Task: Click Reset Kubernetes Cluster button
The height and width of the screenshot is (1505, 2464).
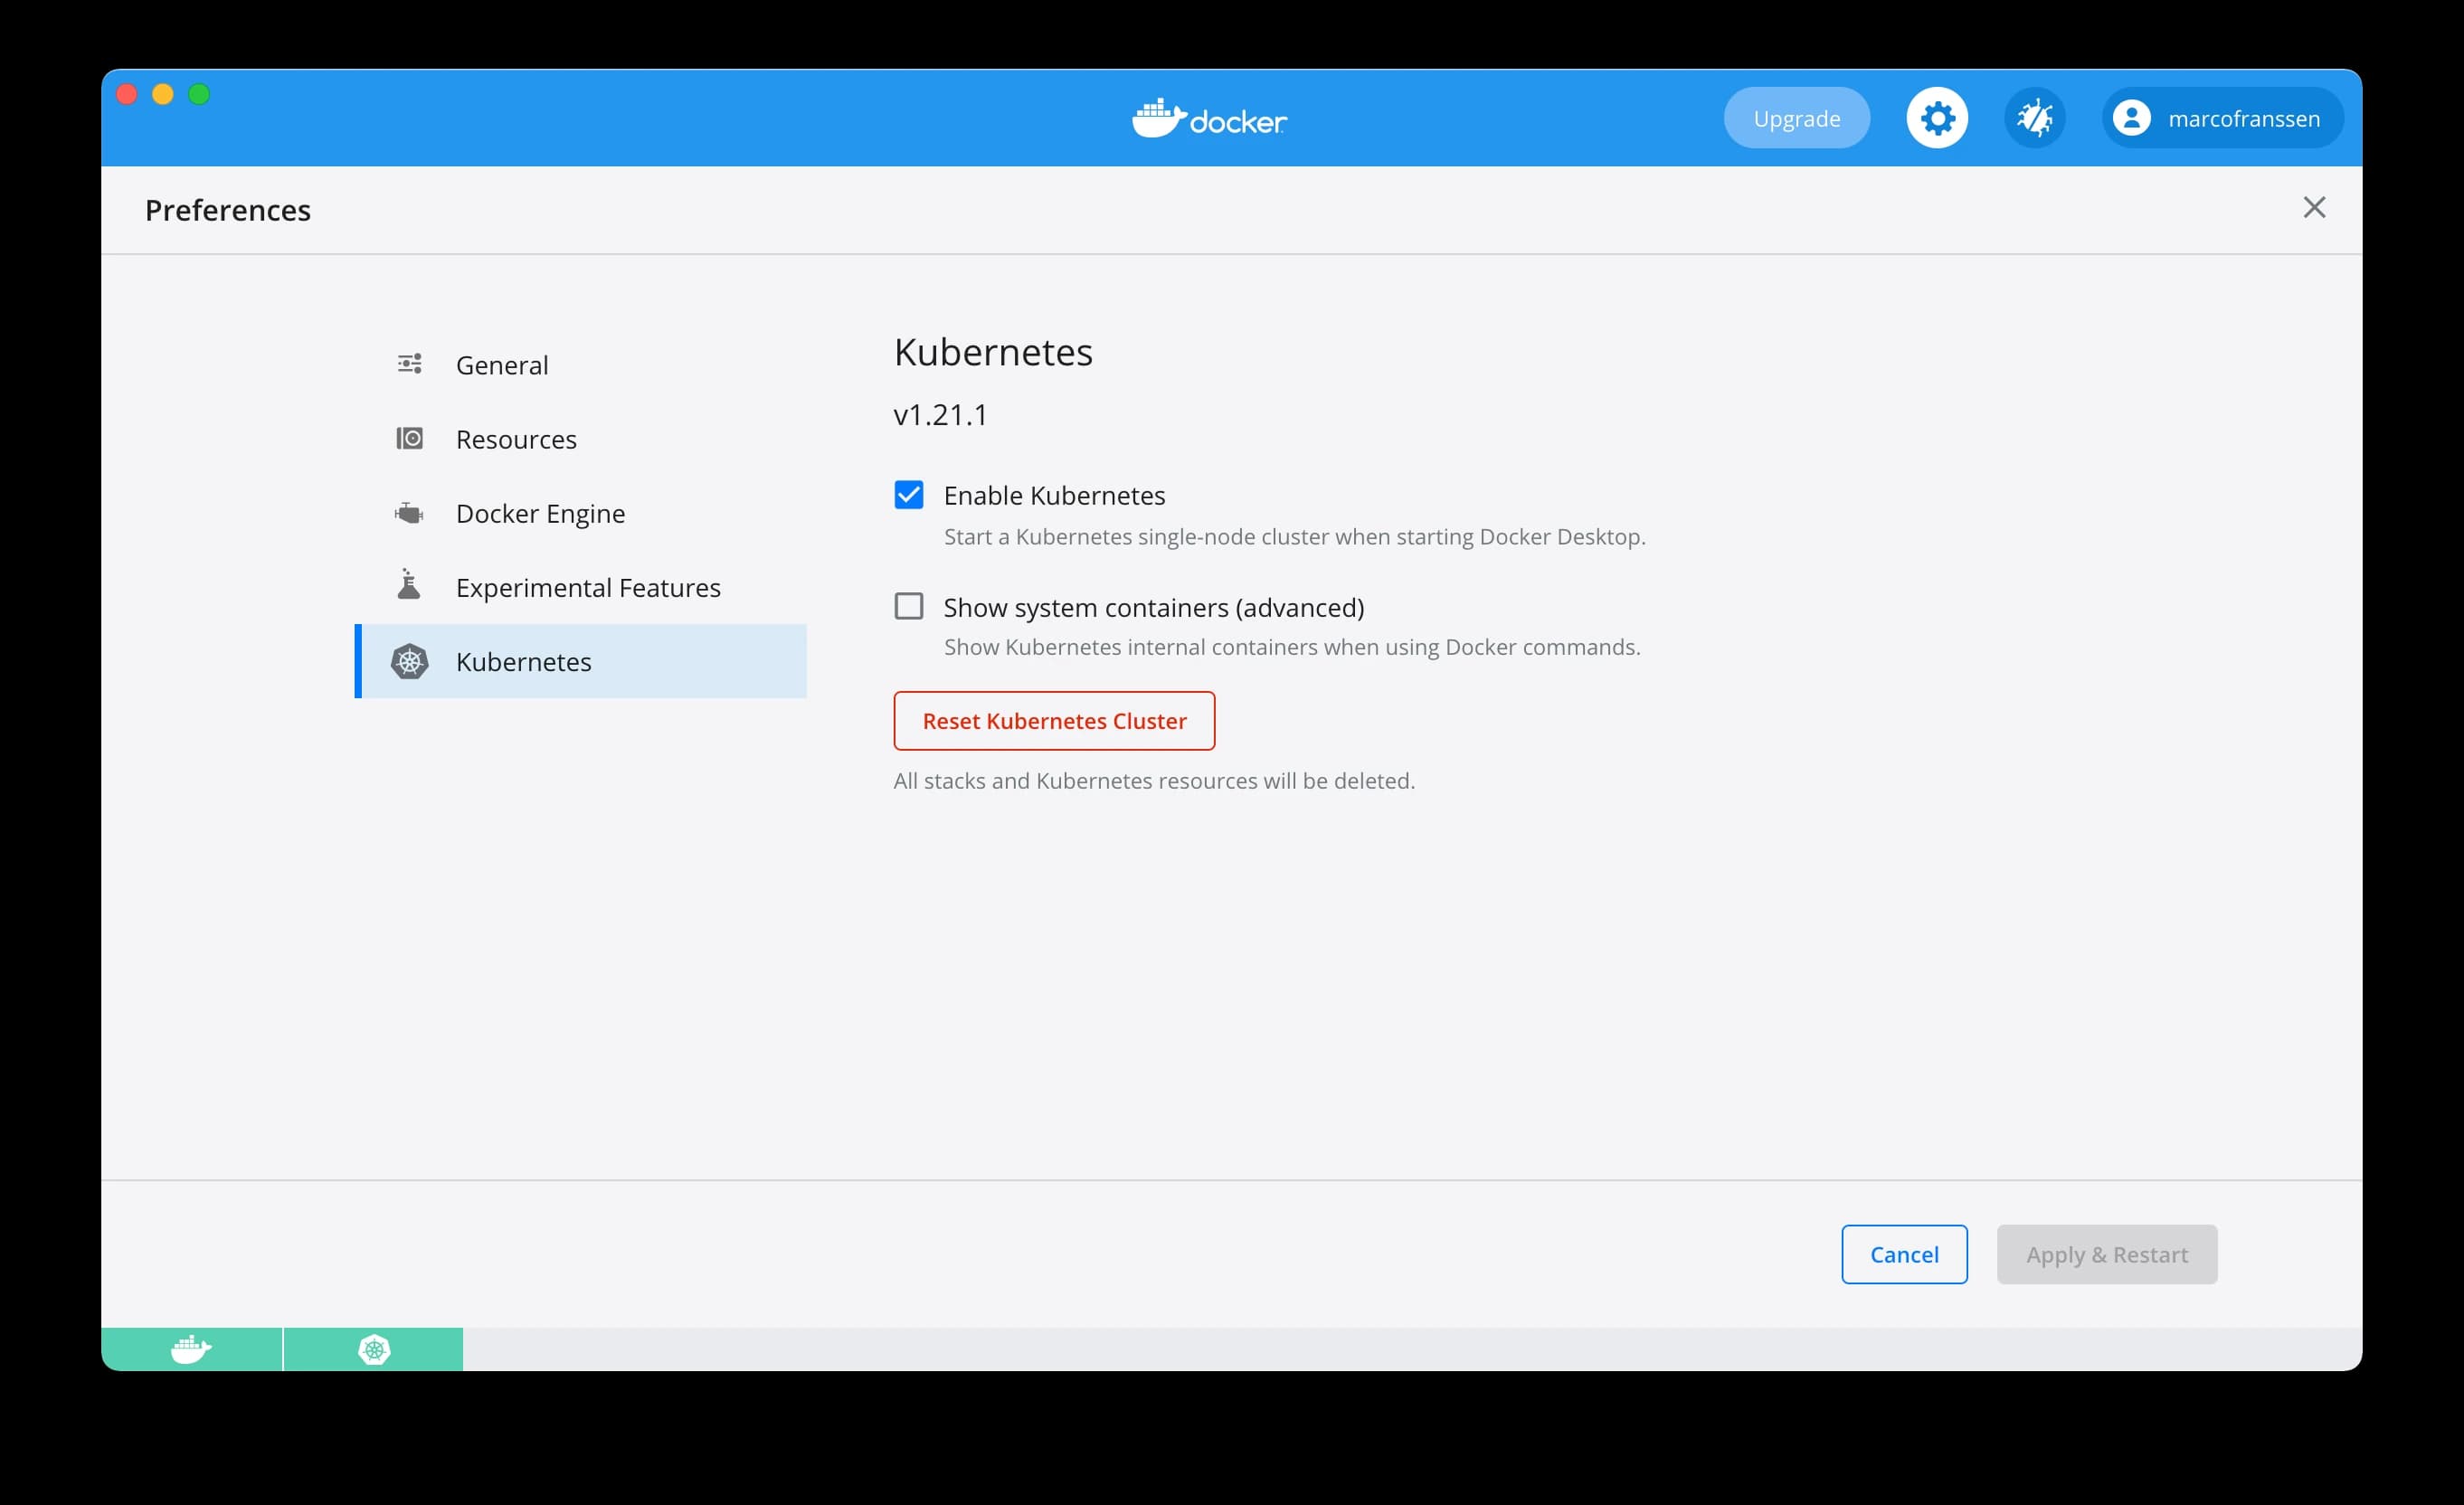Action: (1054, 721)
